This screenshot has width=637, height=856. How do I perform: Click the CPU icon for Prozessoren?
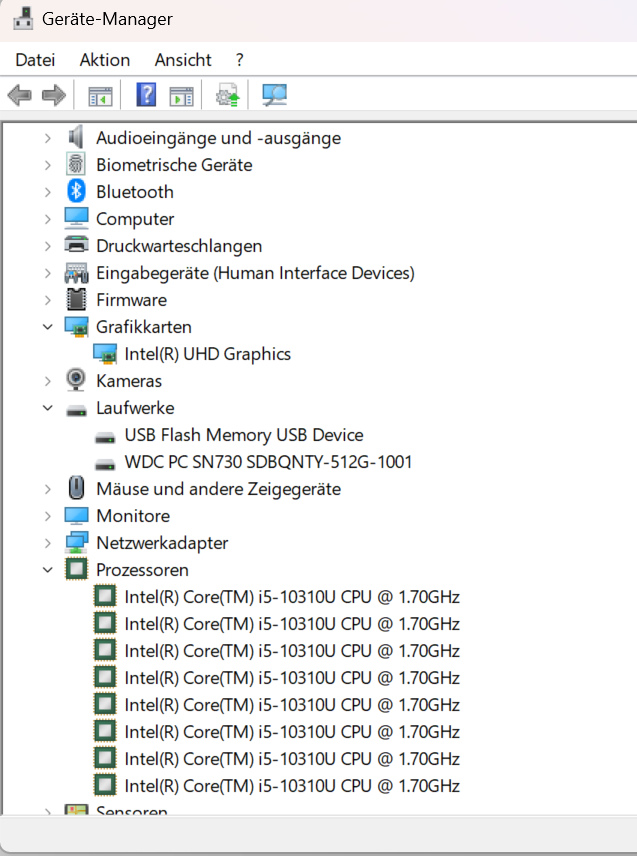pos(76,569)
